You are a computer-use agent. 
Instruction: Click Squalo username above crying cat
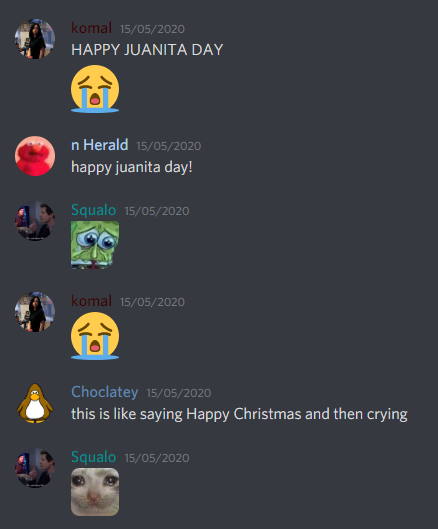pos(93,457)
